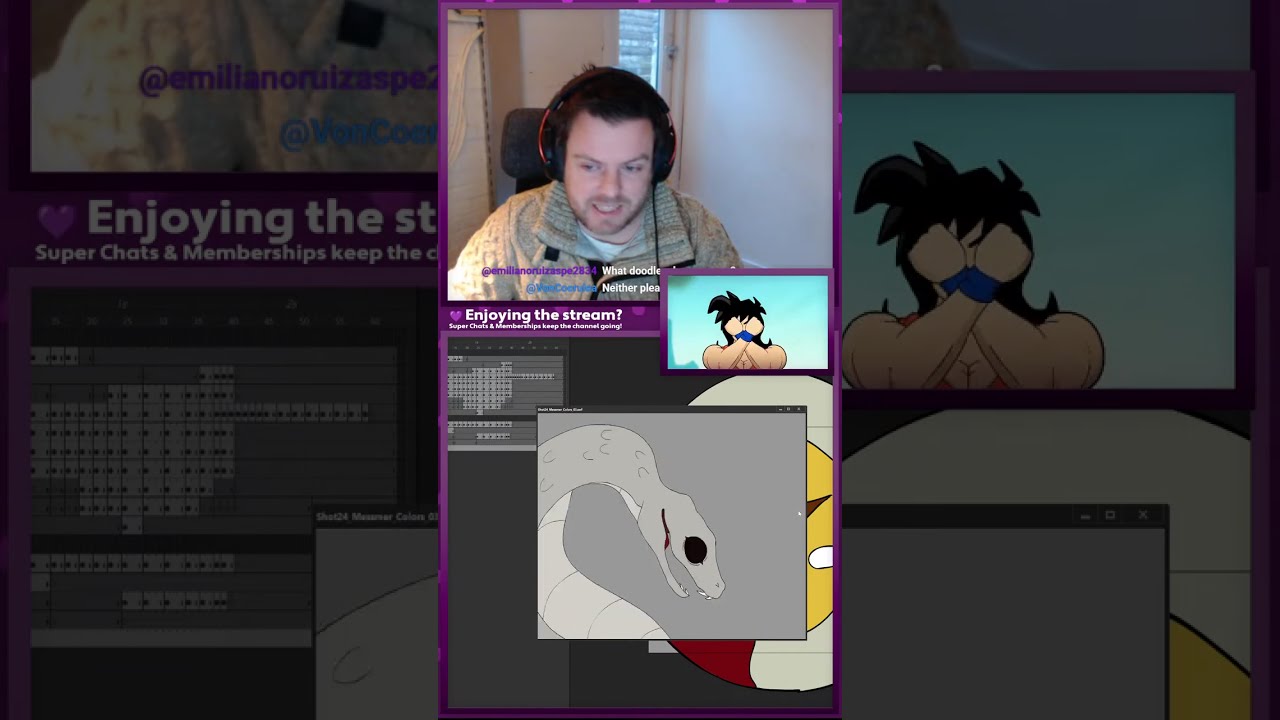Screen dimensions: 1280x720
Task: Select chat username @emilianoruizaspe2834
Action: (539, 271)
